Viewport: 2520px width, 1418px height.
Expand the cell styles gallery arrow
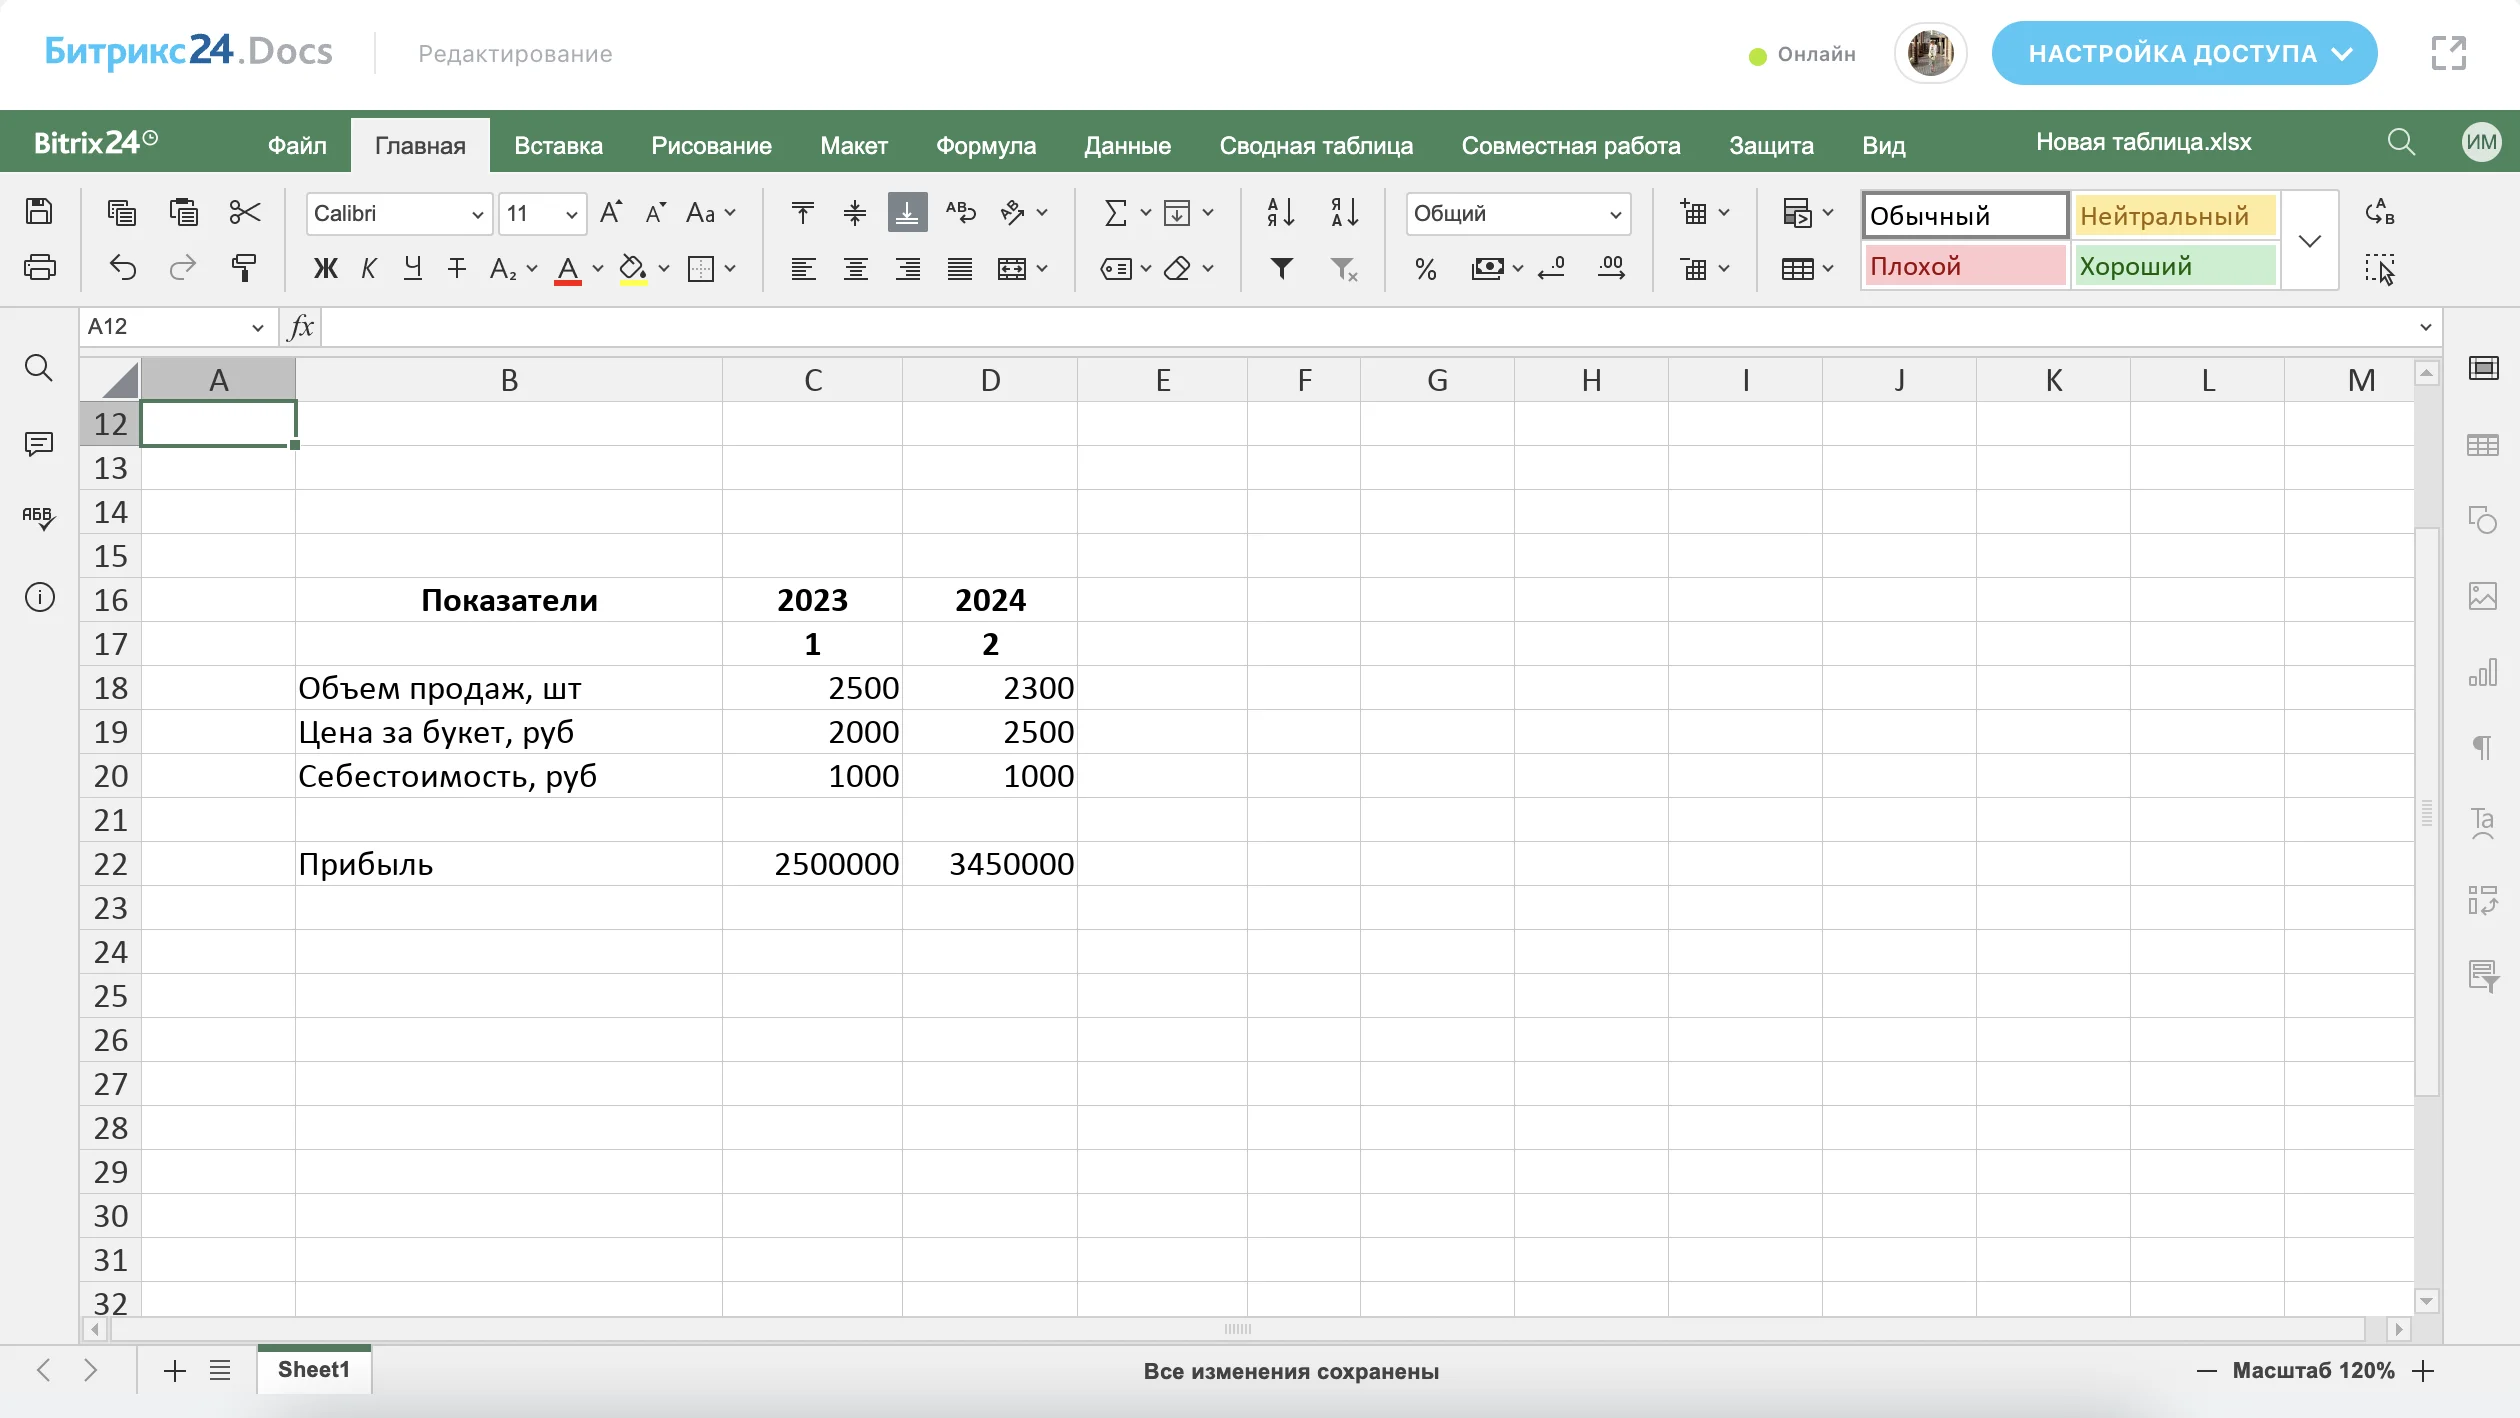click(2310, 241)
